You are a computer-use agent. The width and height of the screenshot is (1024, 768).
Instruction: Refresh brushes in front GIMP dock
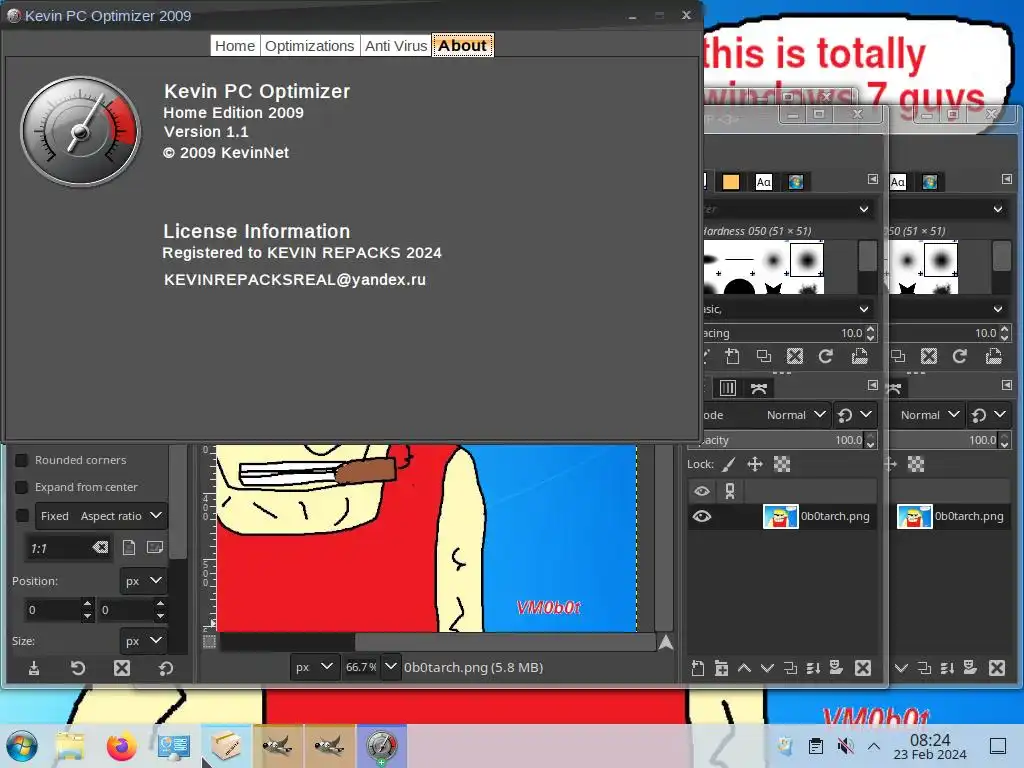click(x=826, y=356)
